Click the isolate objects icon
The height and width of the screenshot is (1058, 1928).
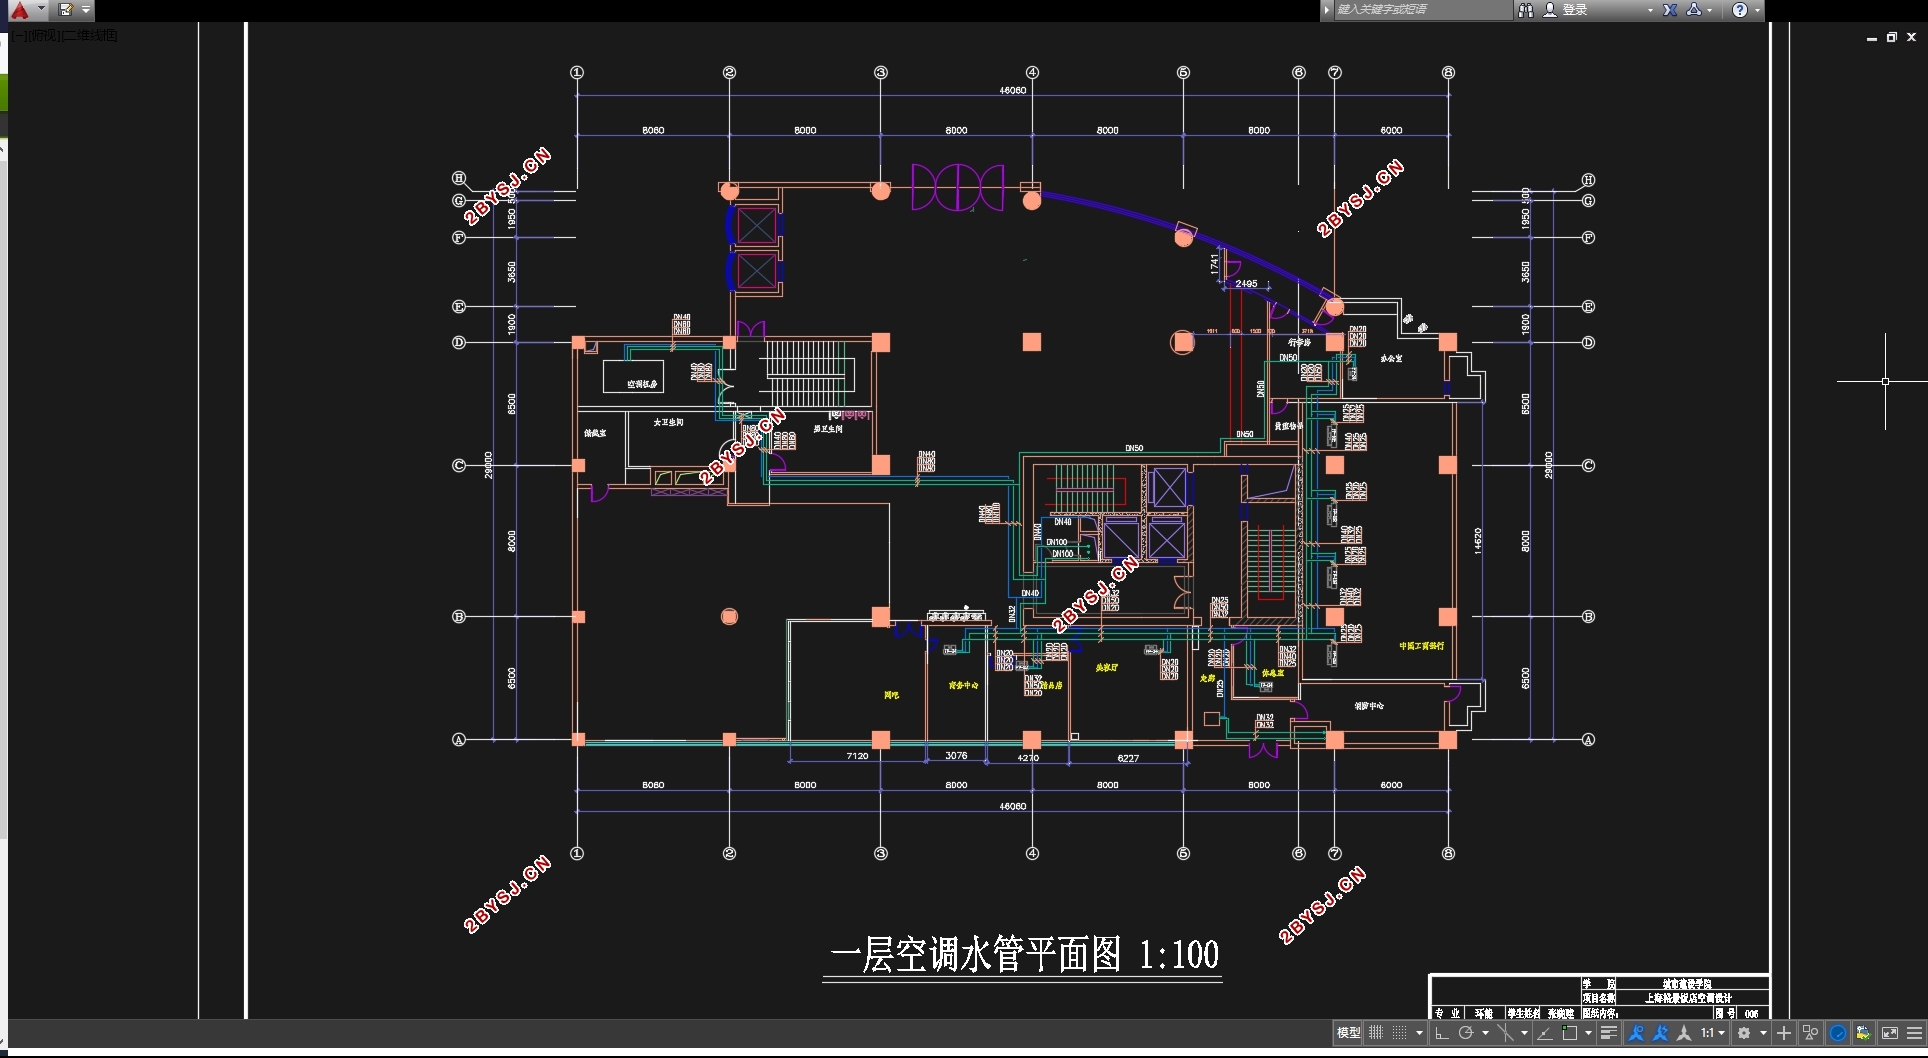(1810, 1033)
